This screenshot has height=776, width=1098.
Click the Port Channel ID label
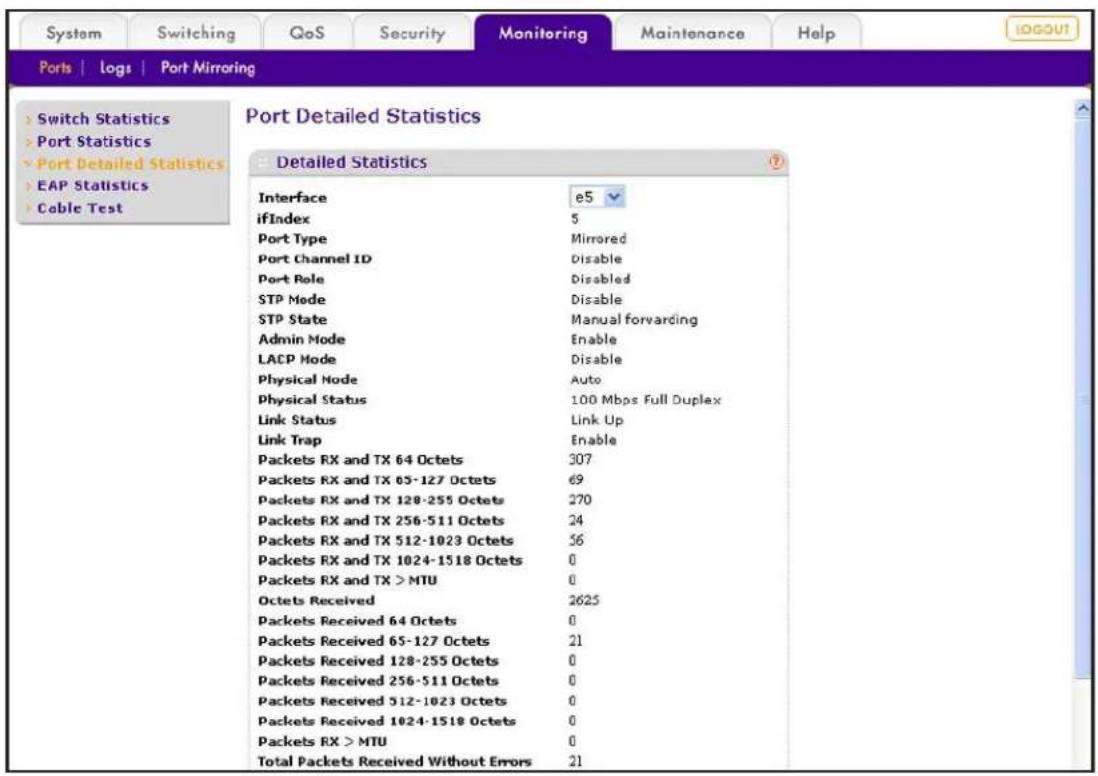[314, 258]
